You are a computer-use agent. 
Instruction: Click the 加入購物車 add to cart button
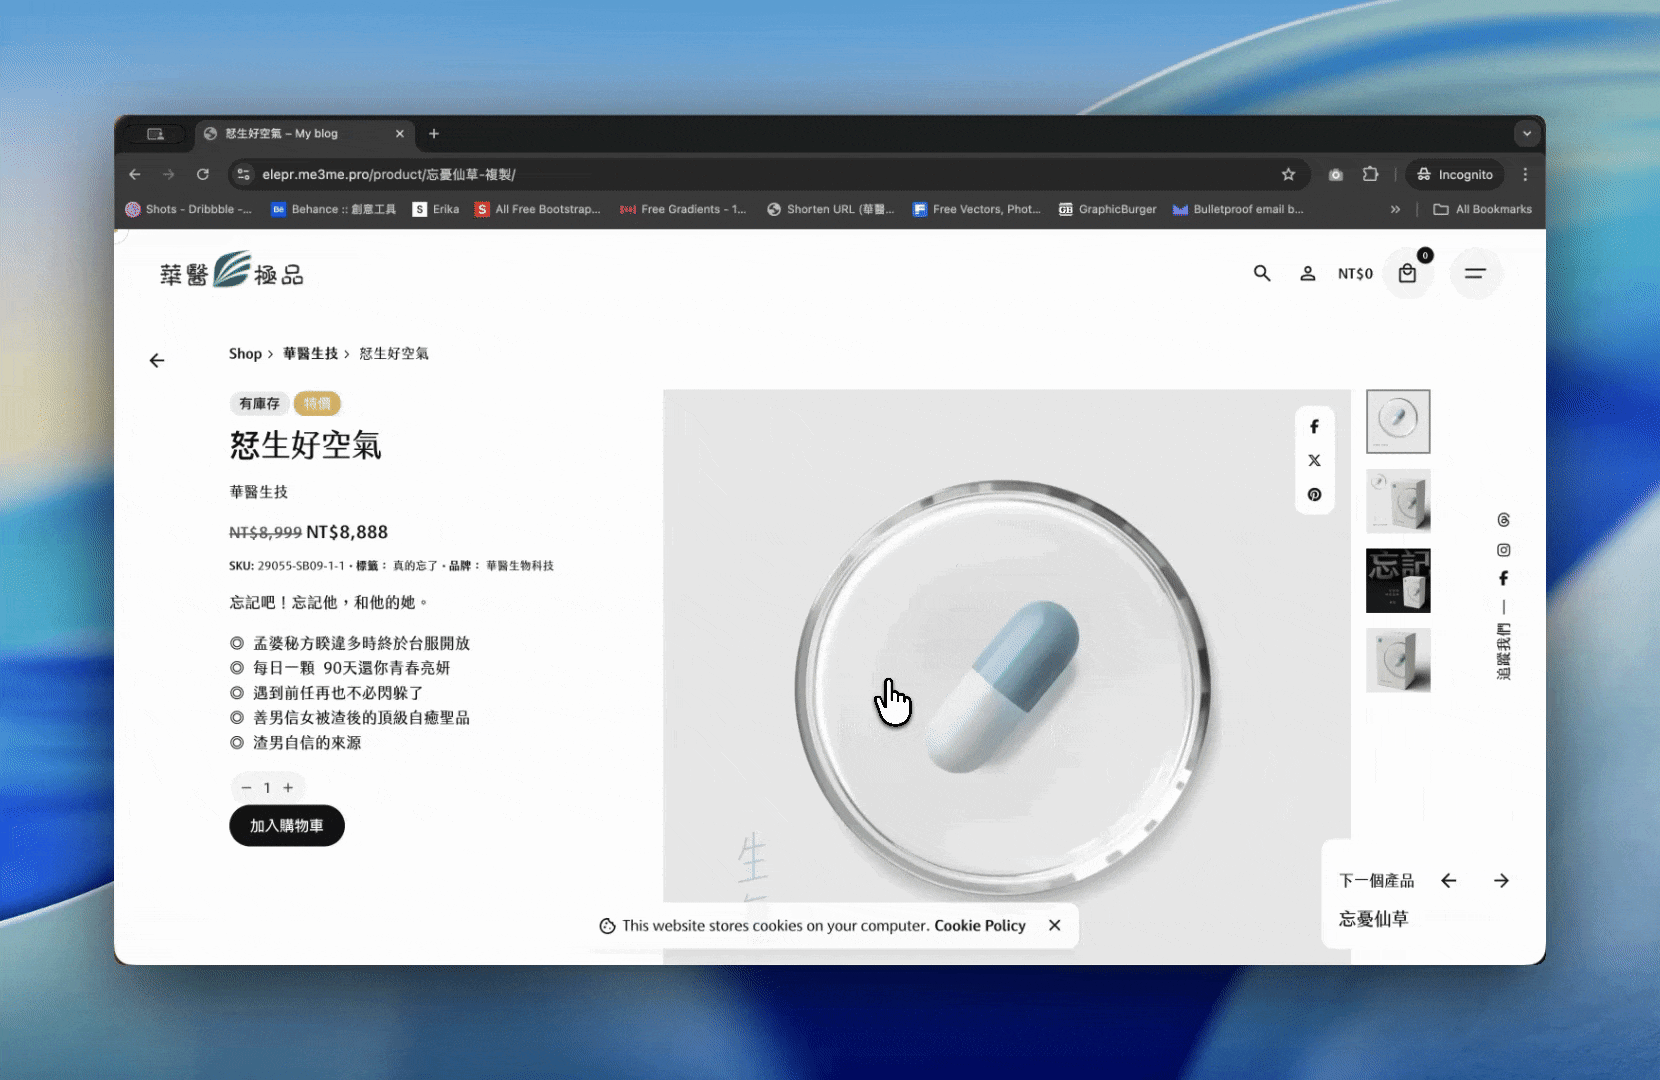pos(287,826)
